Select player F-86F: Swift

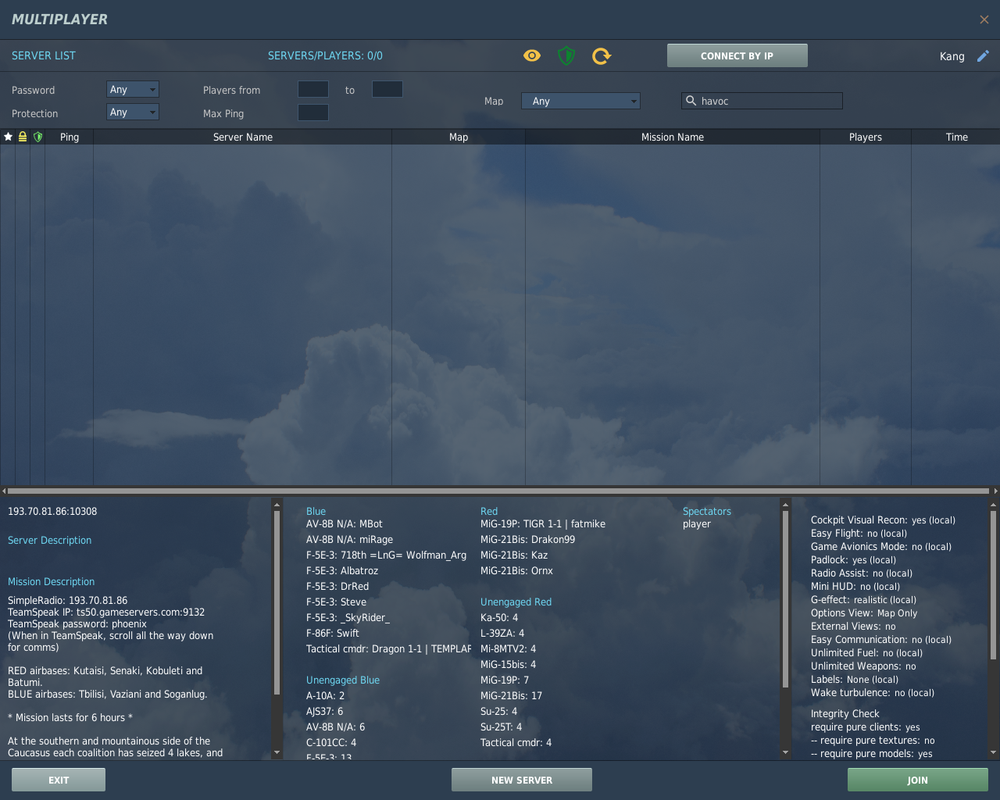[332, 633]
